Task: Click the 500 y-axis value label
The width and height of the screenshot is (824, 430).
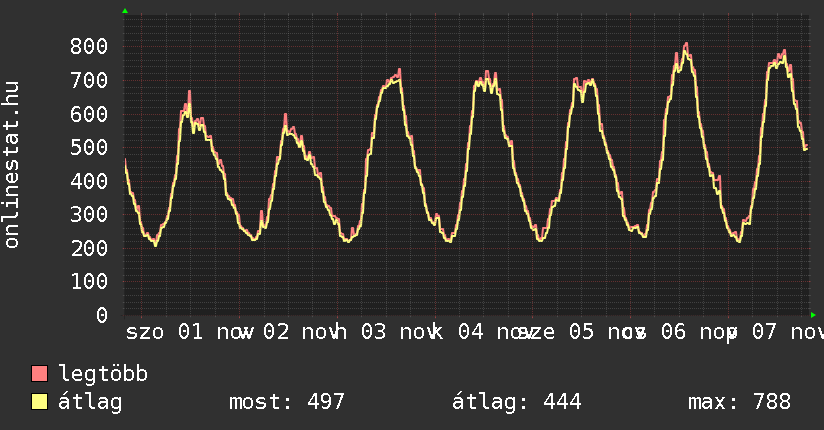Action: click(89, 147)
